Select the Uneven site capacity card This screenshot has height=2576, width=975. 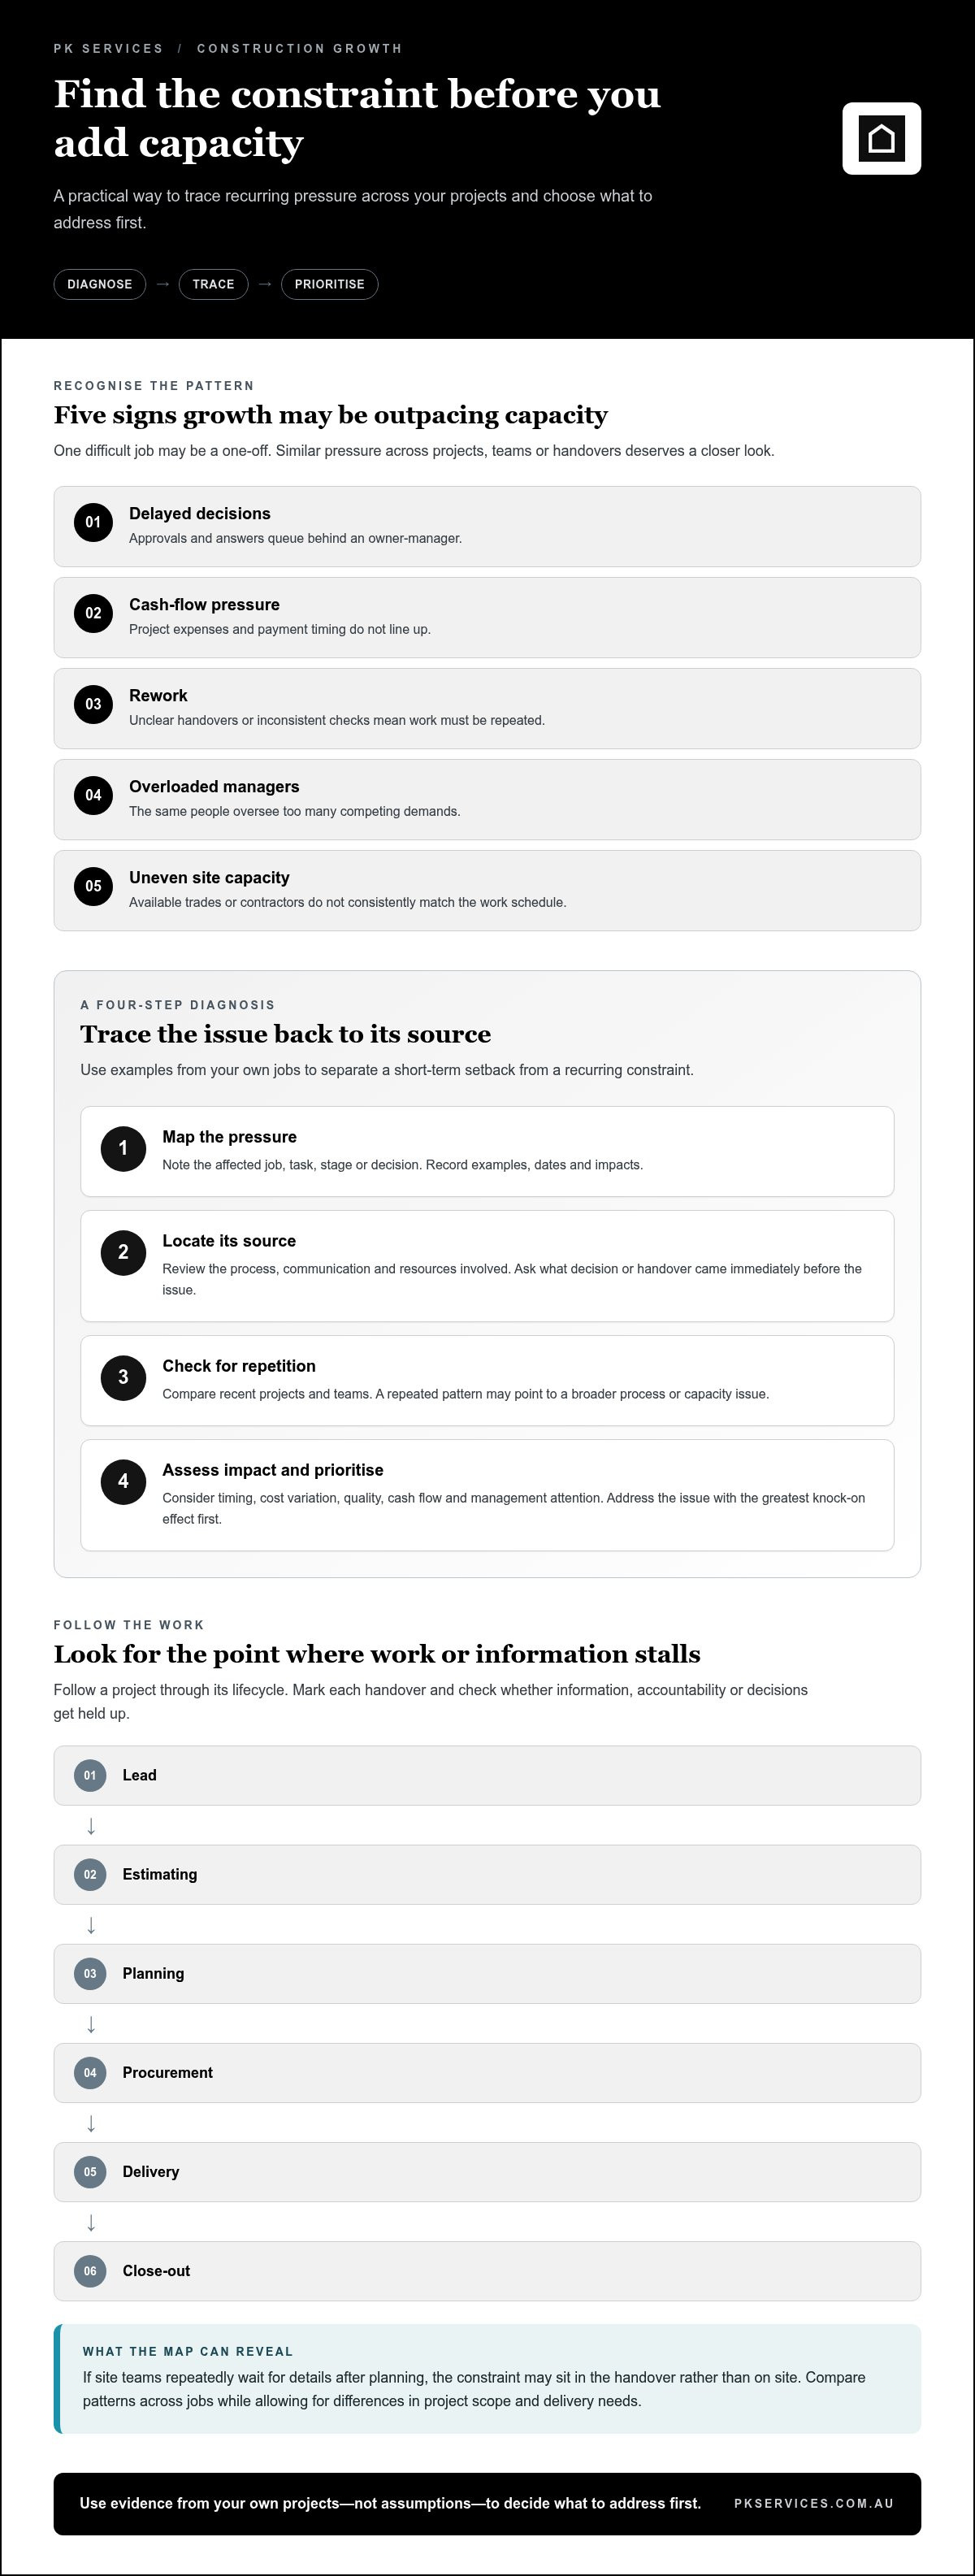click(x=487, y=890)
